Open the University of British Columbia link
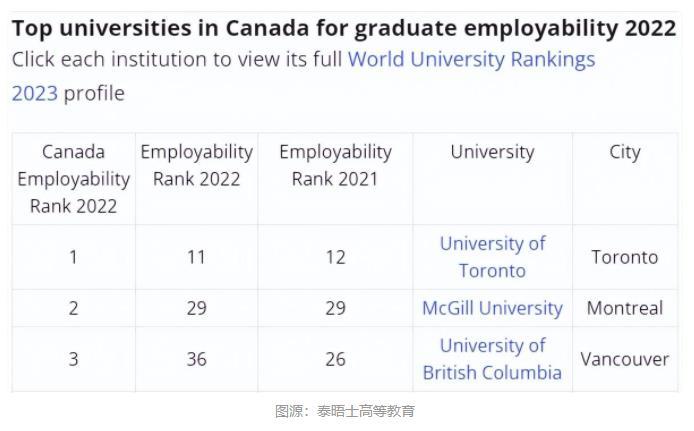 coord(492,359)
